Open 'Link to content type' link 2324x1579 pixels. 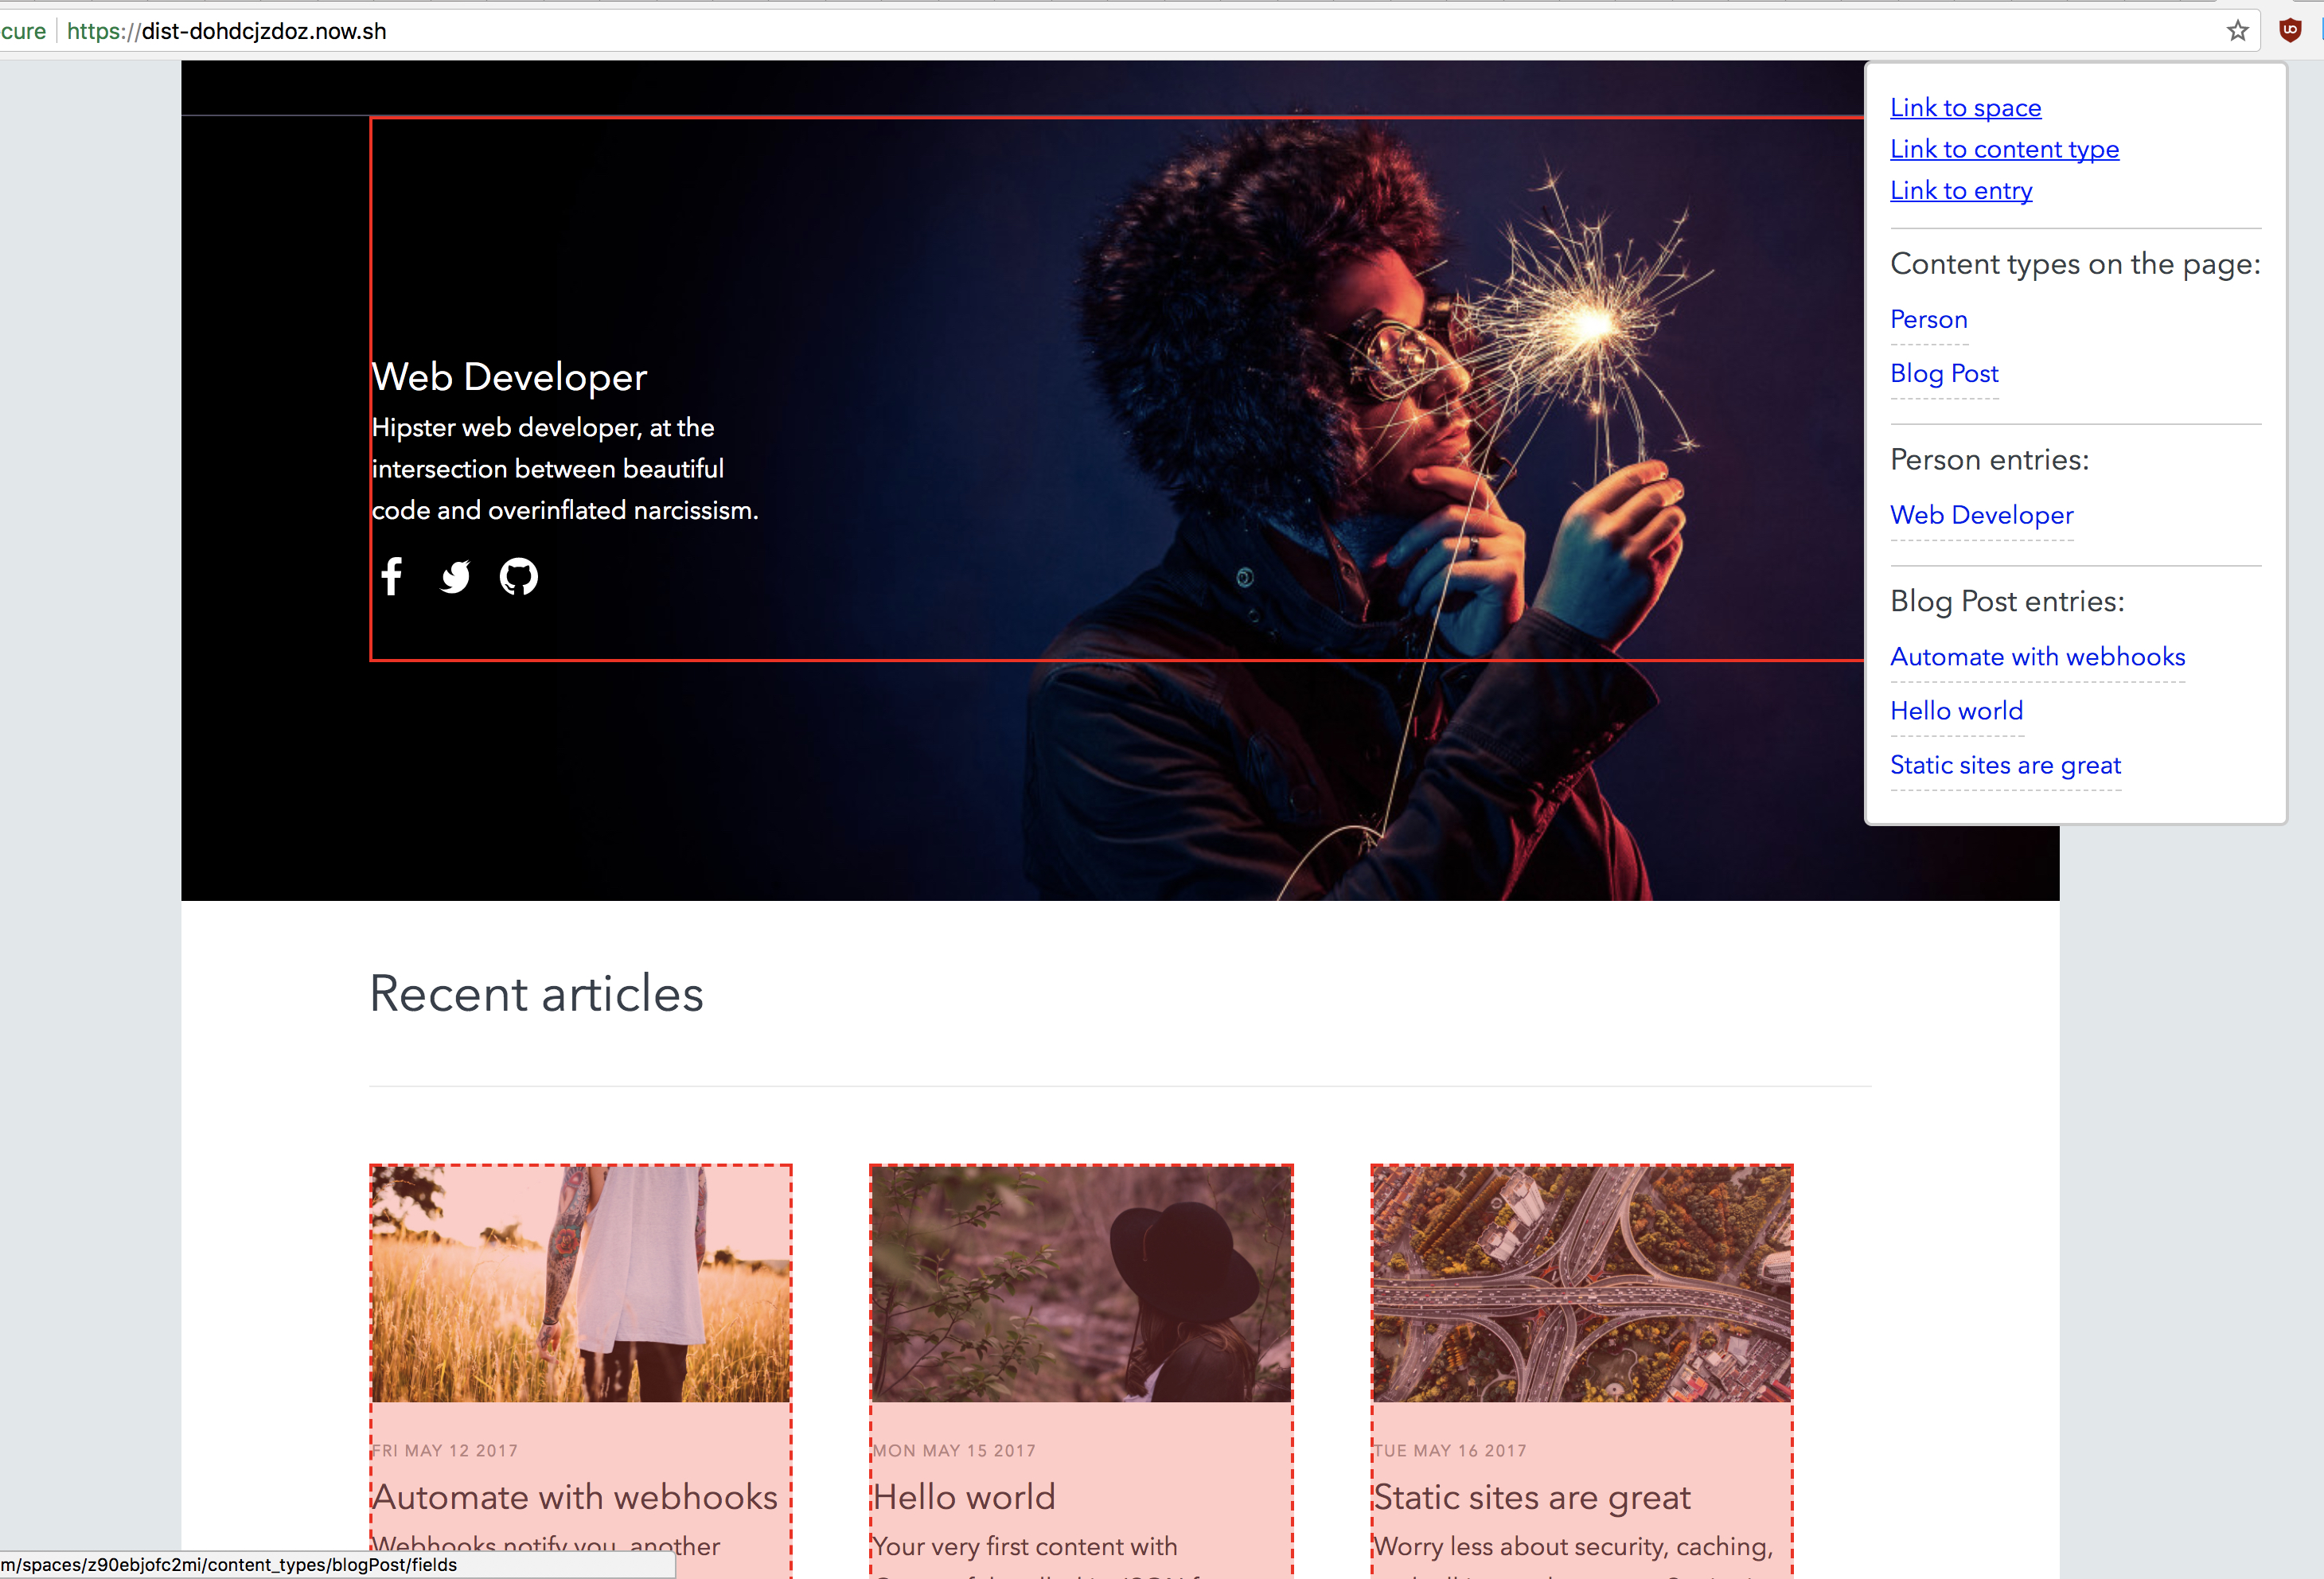(x=2003, y=149)
